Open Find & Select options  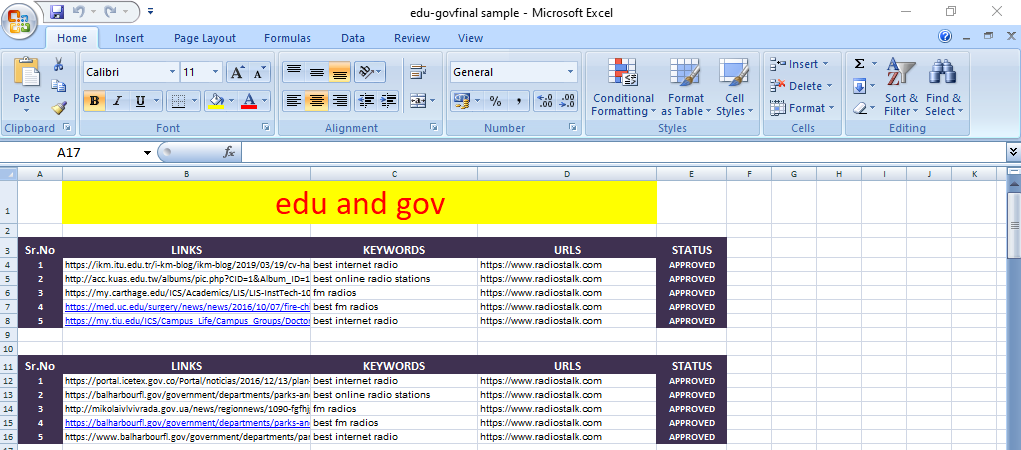[943, 87]
